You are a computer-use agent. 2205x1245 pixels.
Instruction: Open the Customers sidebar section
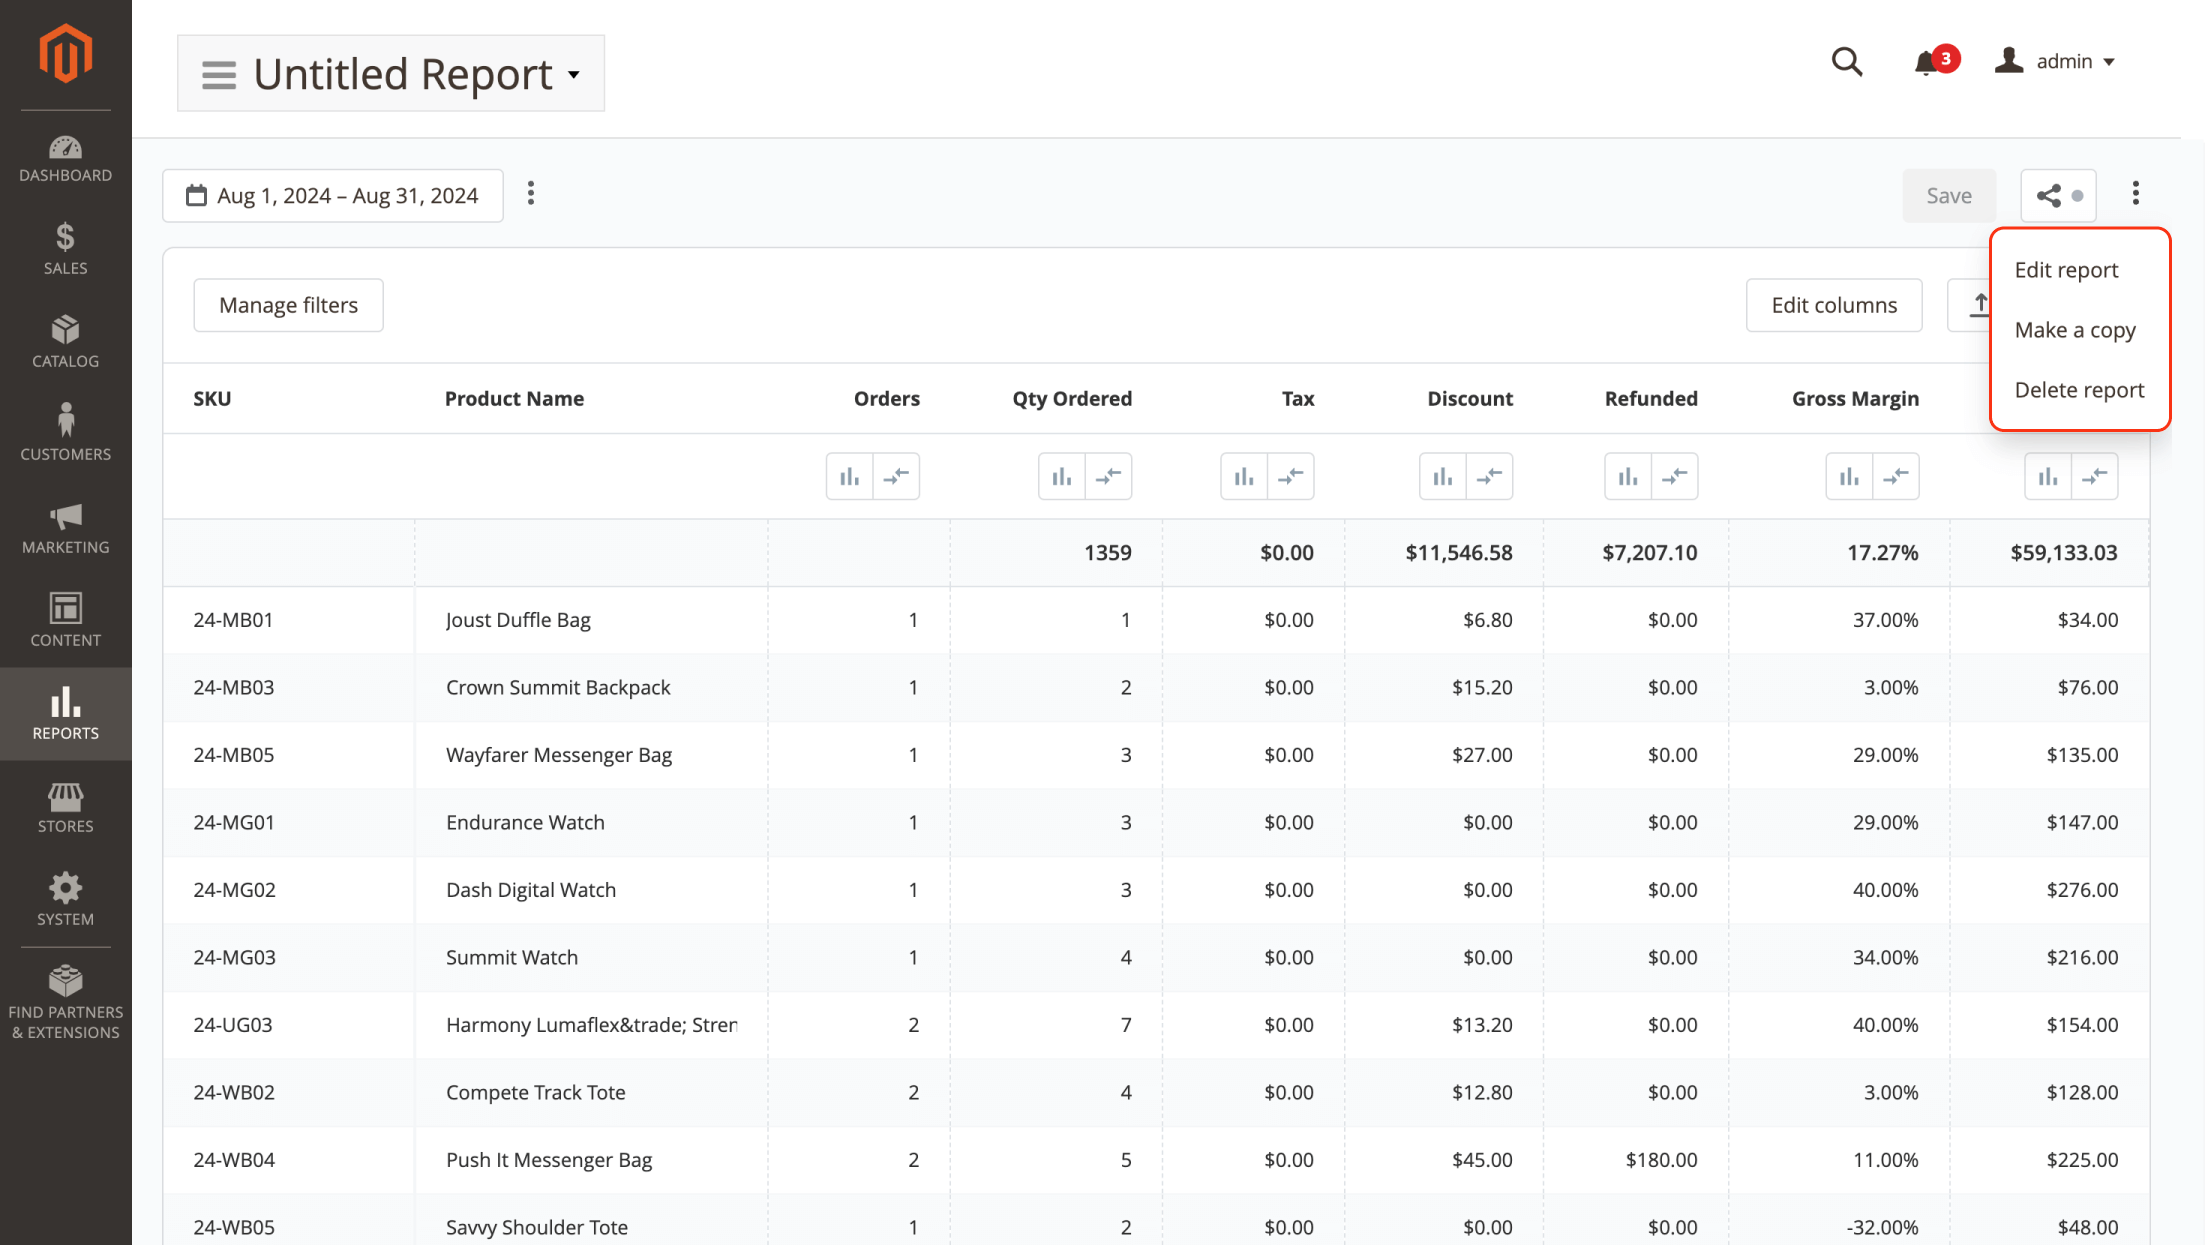coord(66,435)
